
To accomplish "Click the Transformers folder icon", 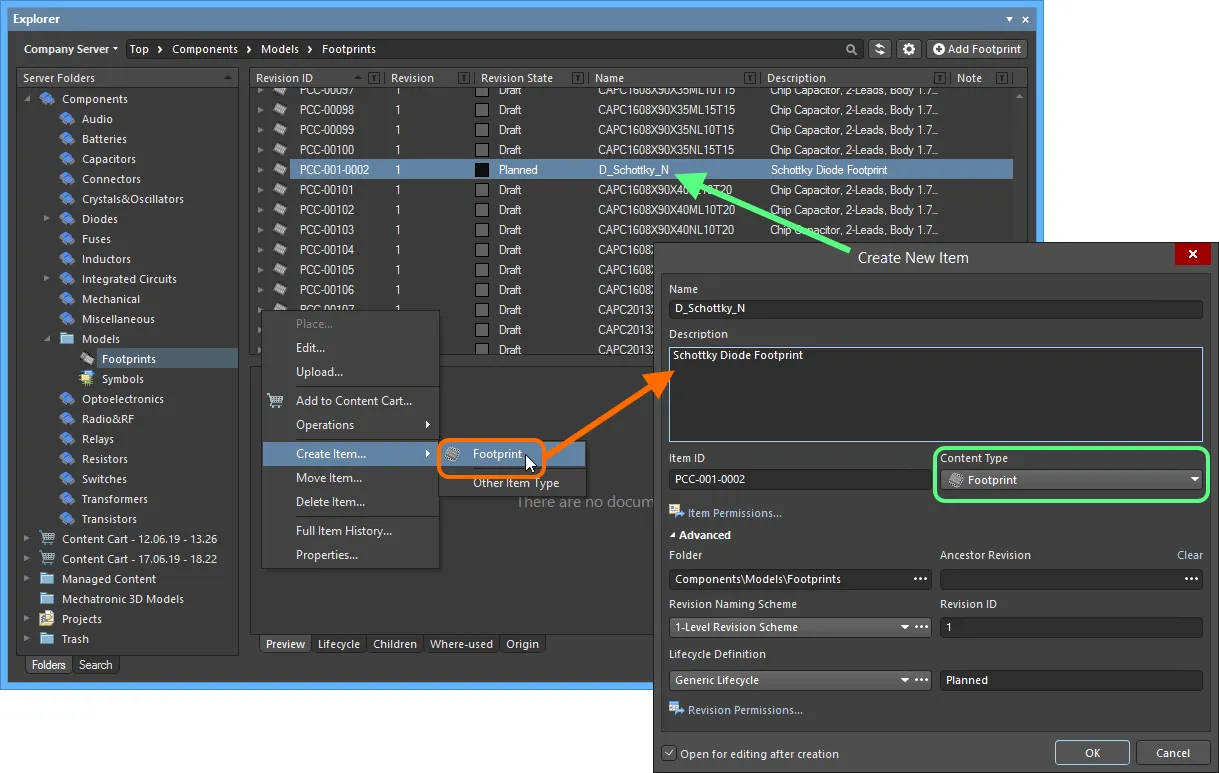I will tap(68, 499).
